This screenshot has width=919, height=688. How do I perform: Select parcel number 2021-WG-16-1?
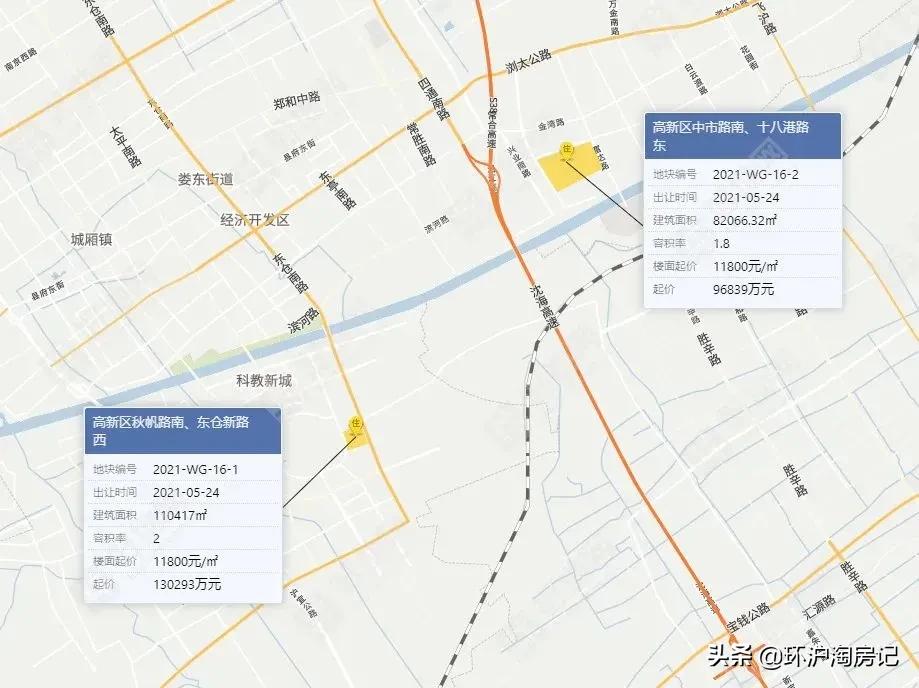point(196,469)
